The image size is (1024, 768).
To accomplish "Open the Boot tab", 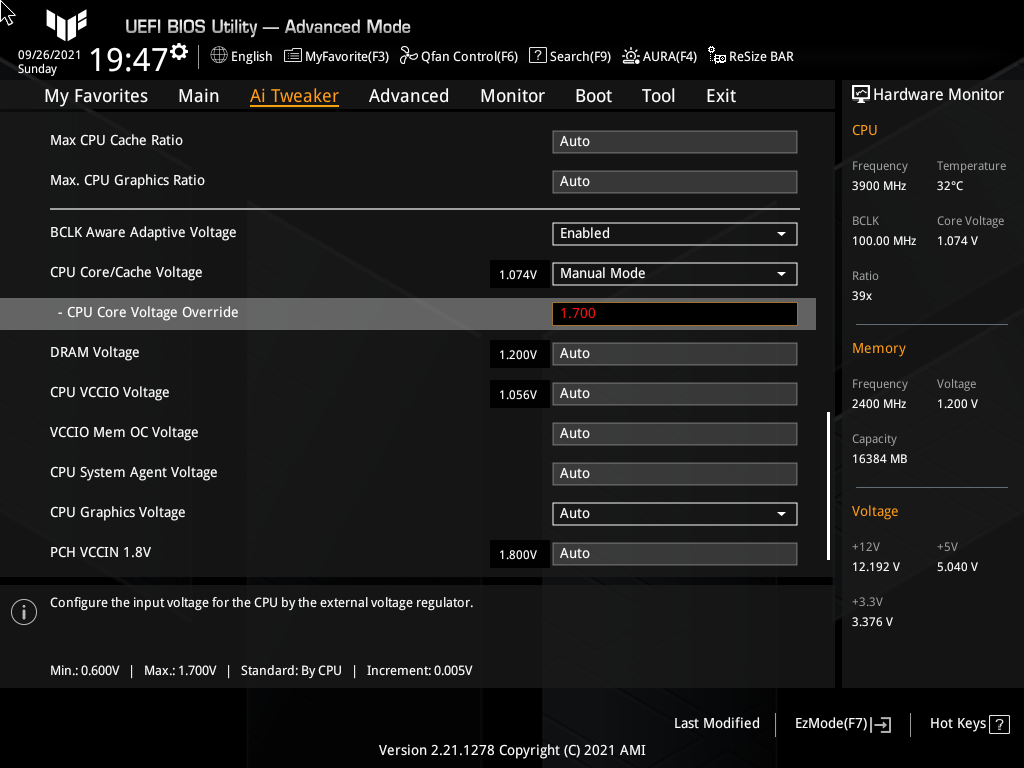I will click(593, 96).
